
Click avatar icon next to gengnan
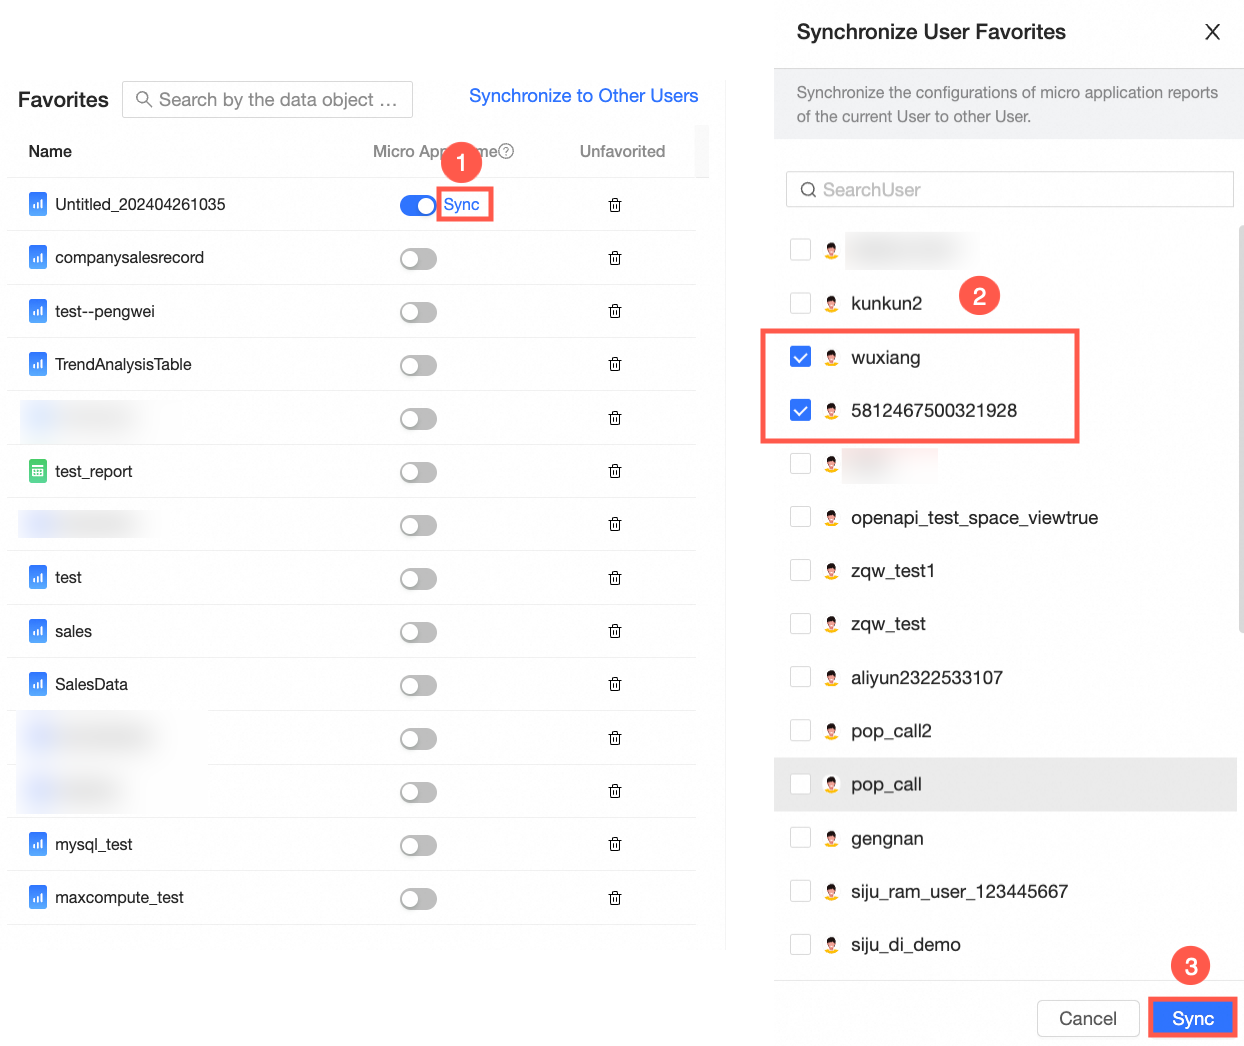831,838
